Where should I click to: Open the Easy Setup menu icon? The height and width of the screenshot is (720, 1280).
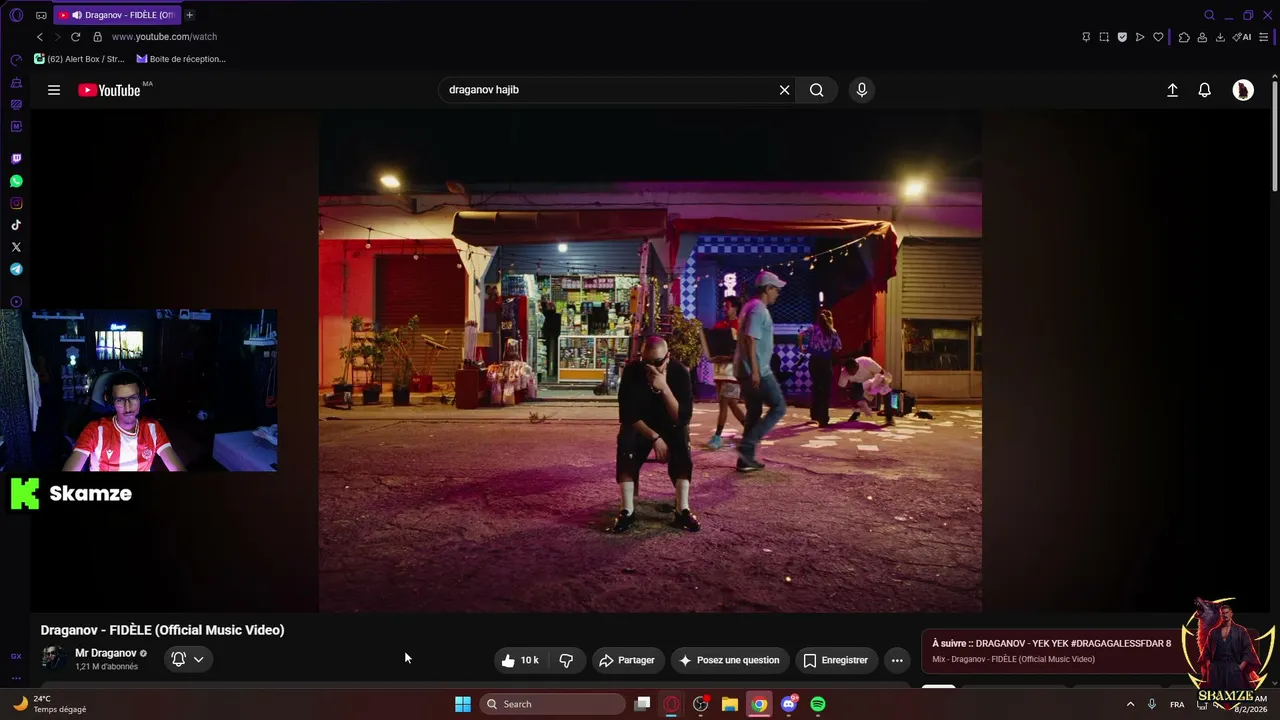(1263, 37)
